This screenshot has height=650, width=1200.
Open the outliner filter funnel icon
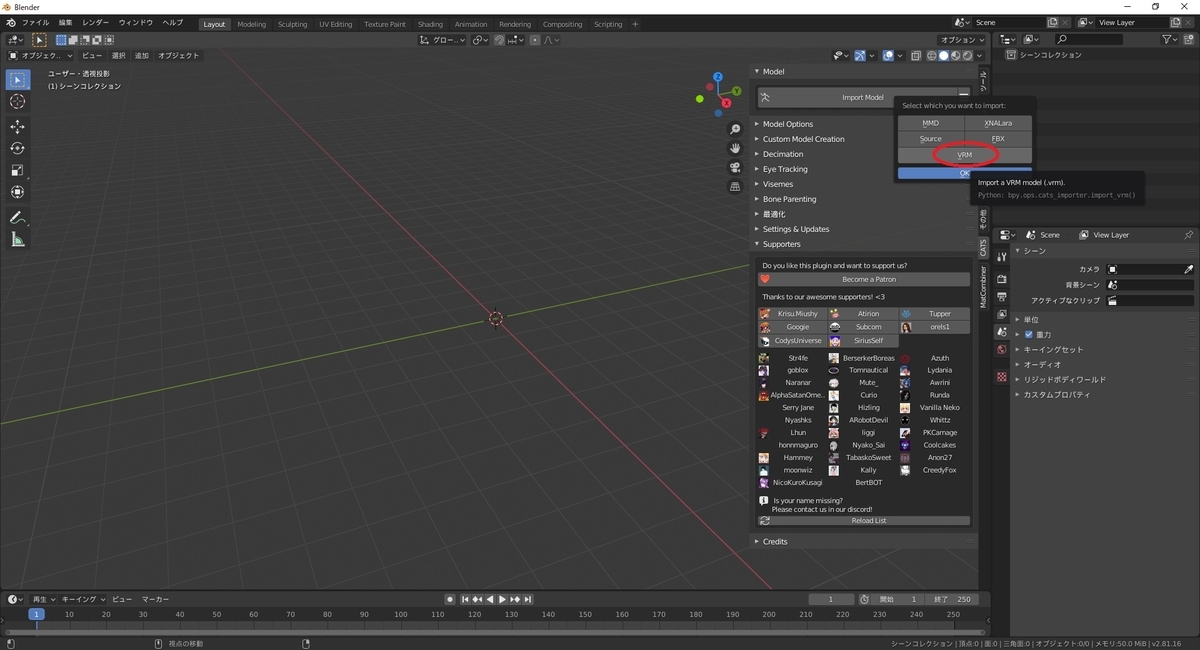[x=1169, y=40]
